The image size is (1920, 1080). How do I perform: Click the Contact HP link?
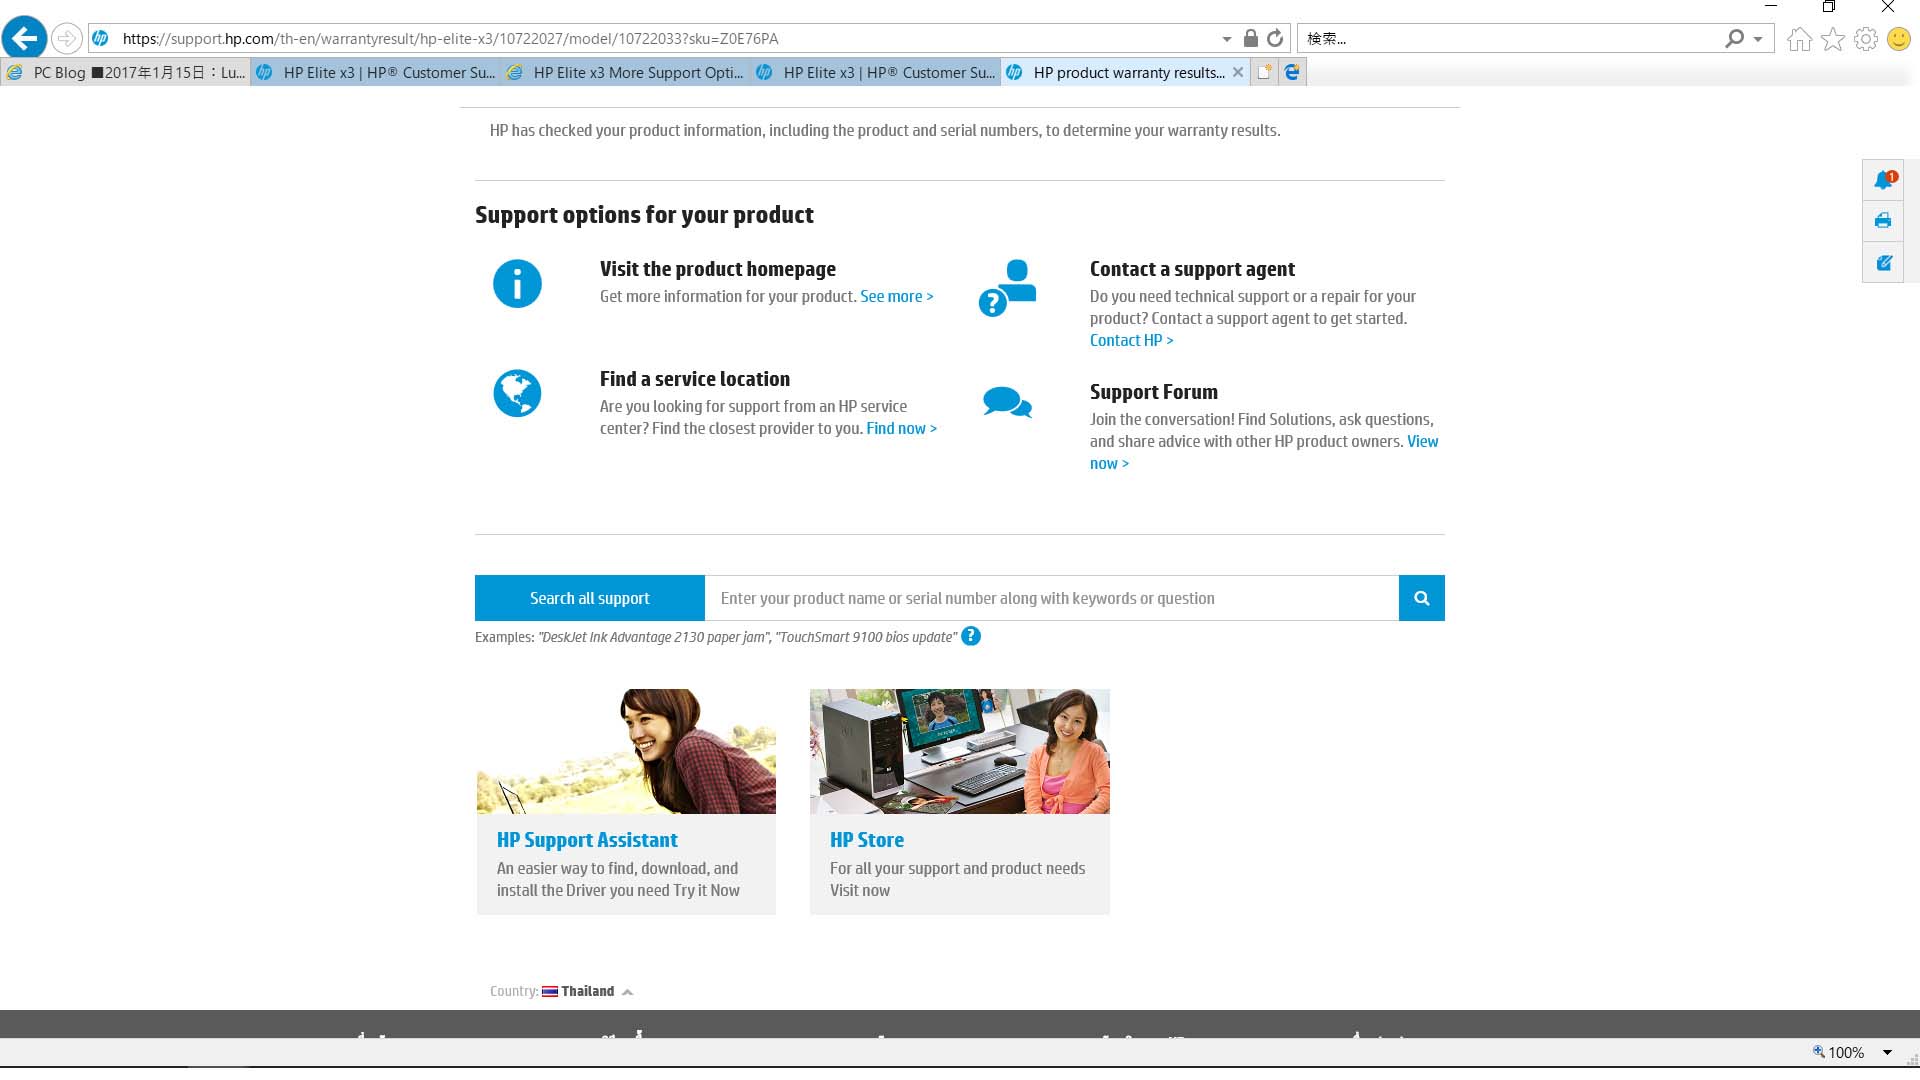[x=1131, y=341]
